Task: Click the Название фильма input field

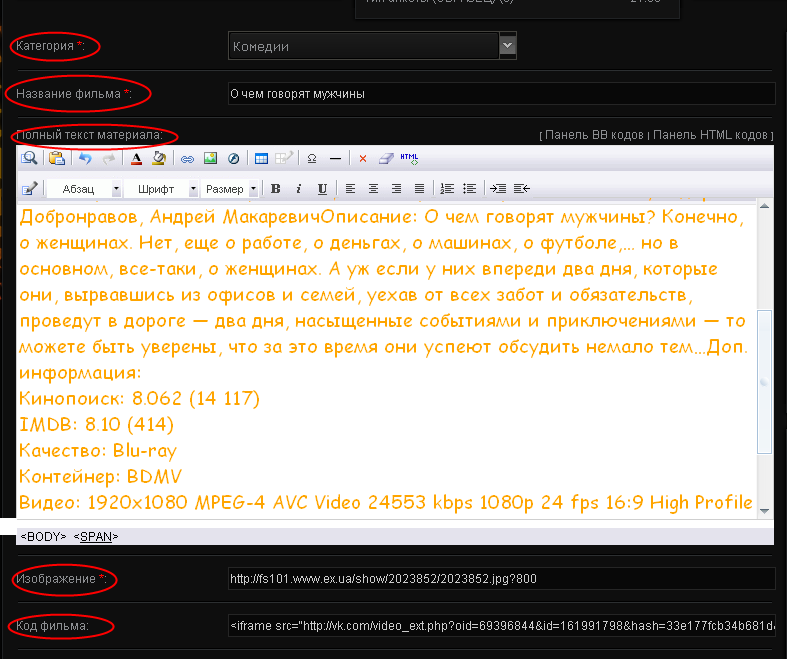Action: 501,94
